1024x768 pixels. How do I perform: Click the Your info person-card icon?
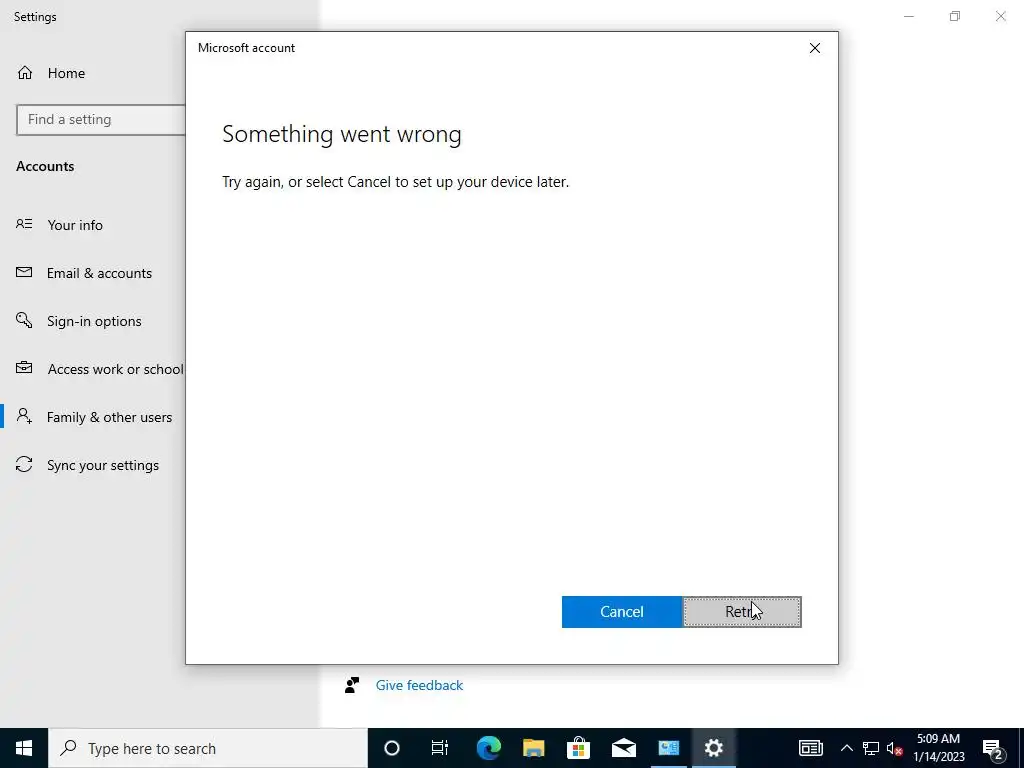click(x=24, y=224)
